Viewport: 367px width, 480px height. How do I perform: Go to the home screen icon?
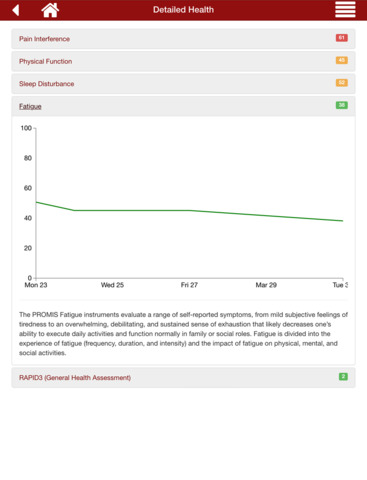click(x=50, y=10)
